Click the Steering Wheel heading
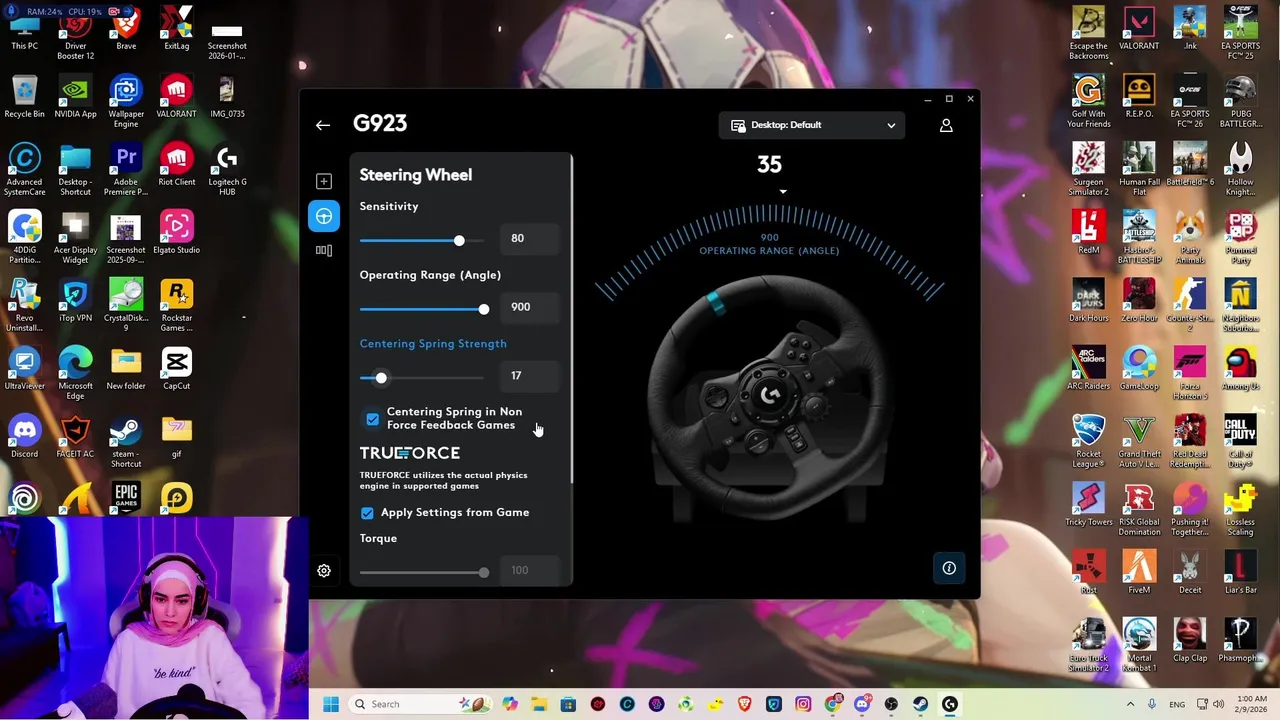This screenshot has width=1280, height=720. click(415, 175)
